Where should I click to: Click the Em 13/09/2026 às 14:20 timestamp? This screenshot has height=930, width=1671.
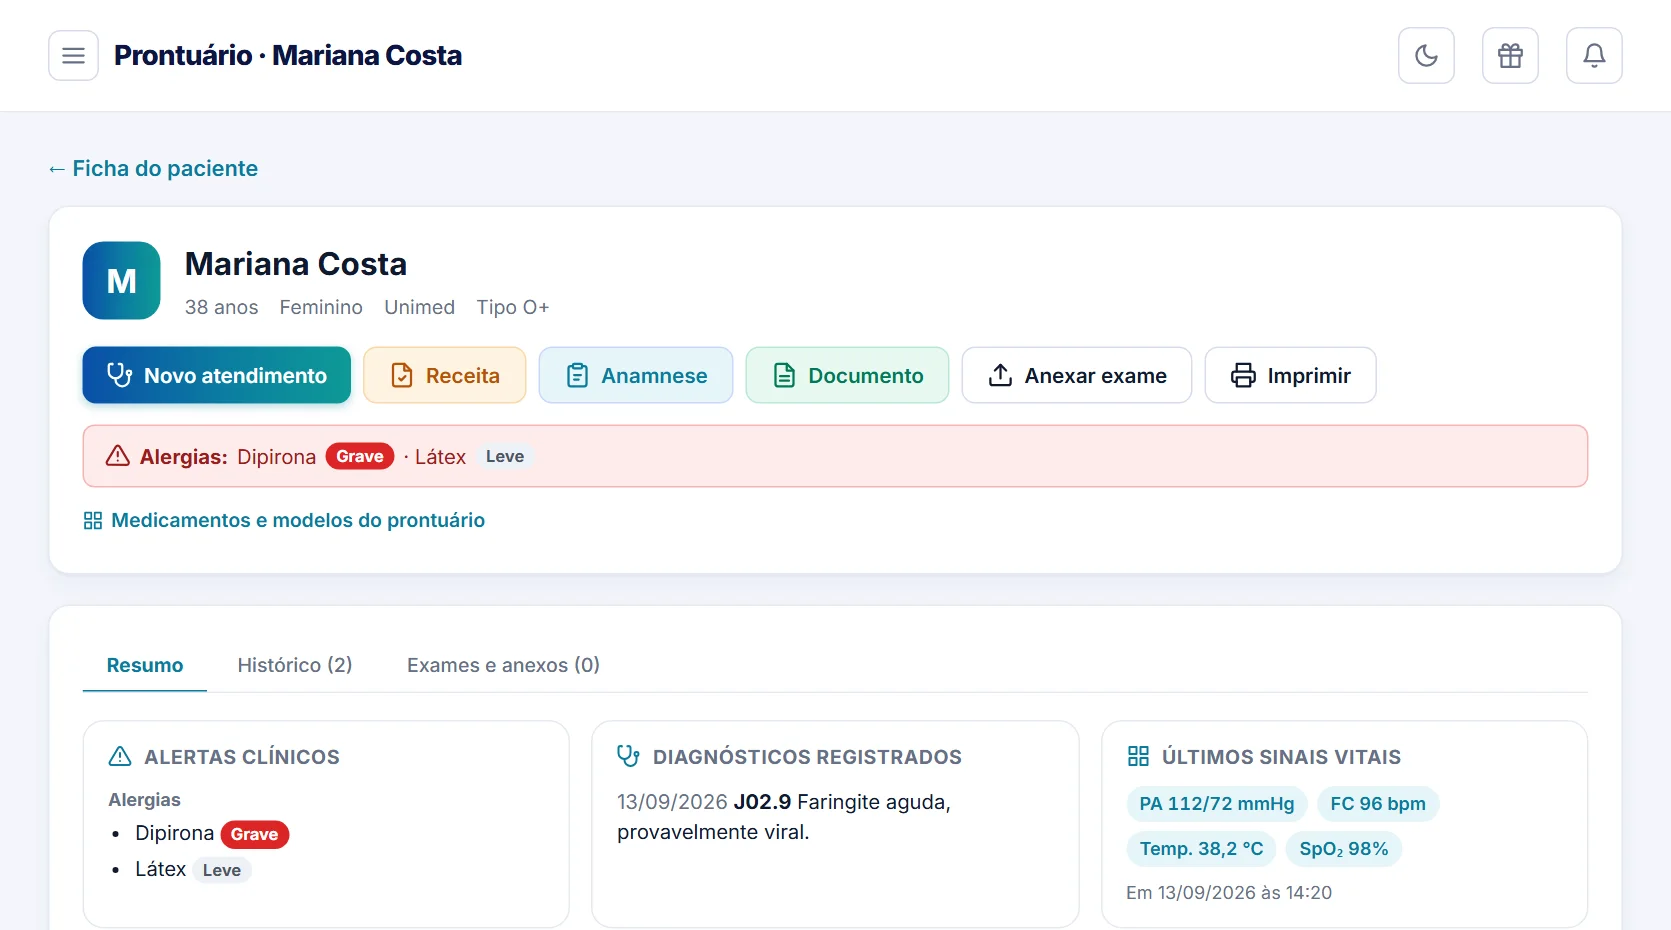pos(1229,893)
